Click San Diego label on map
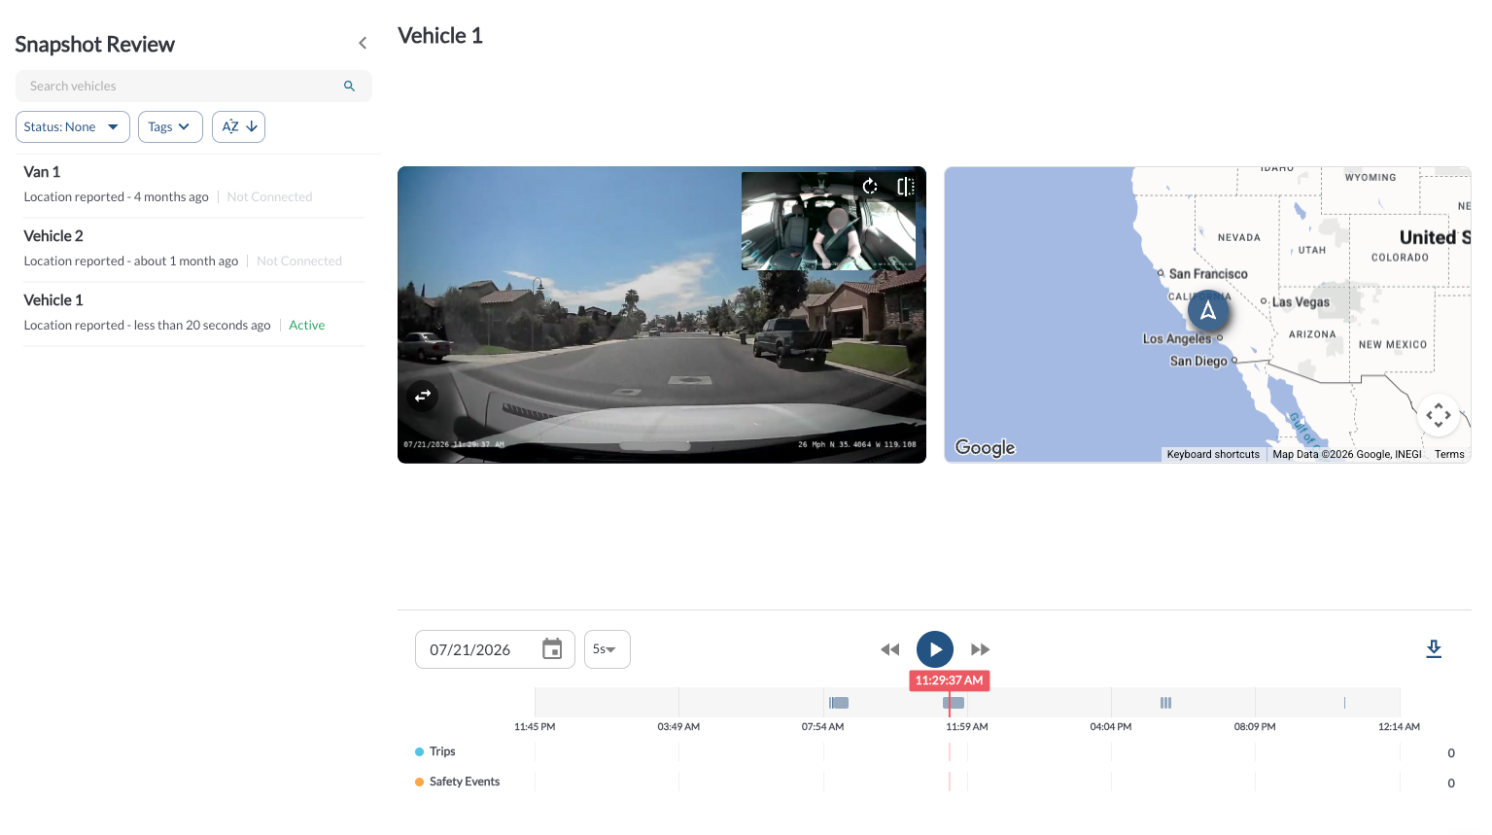1492x835 pixels. tap(1198, 361)
